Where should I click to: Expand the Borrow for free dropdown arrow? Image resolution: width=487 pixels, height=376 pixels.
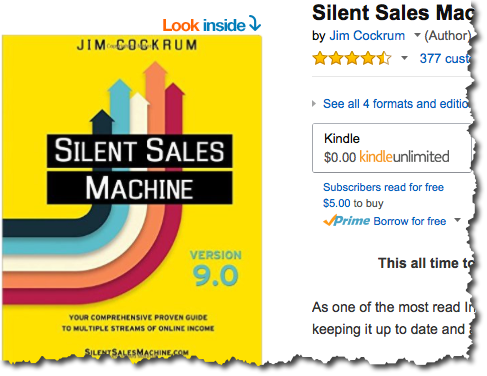tap(458, 220)
